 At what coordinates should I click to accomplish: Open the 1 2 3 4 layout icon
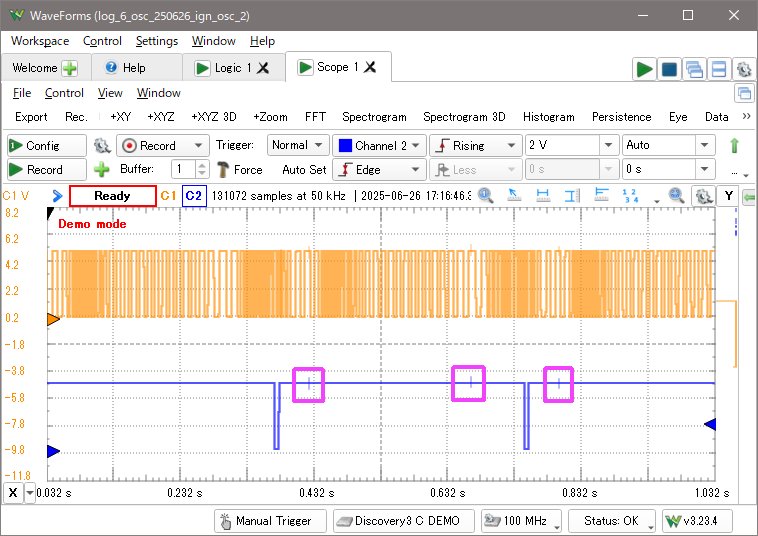630,195
